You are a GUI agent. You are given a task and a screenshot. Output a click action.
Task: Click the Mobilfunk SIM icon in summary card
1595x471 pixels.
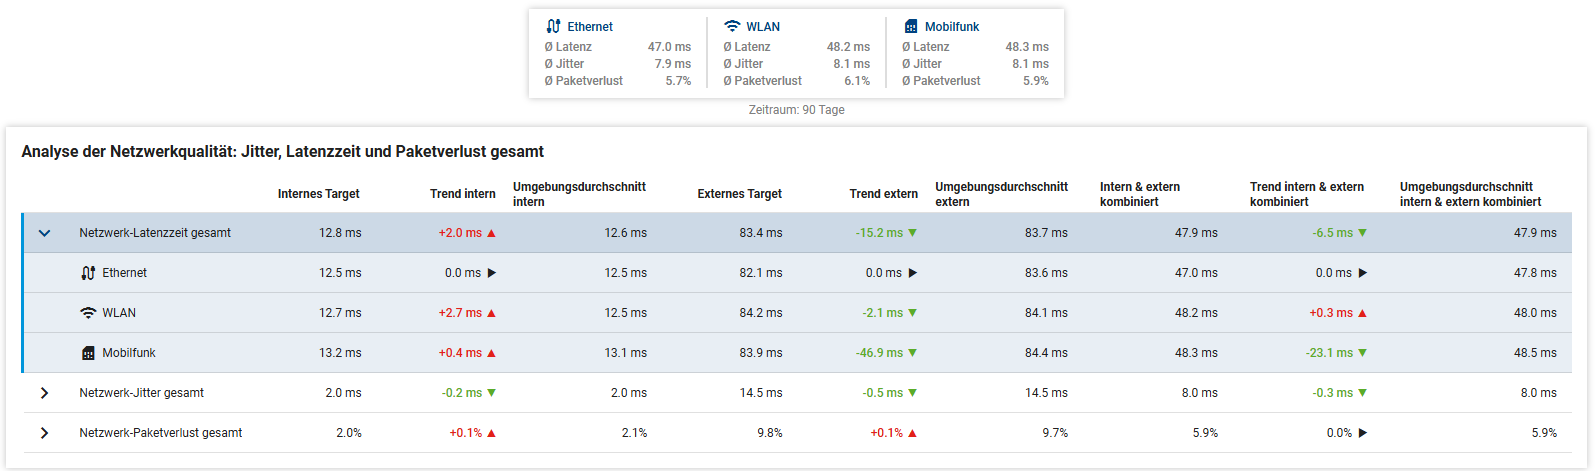click(x=911, y=27)
